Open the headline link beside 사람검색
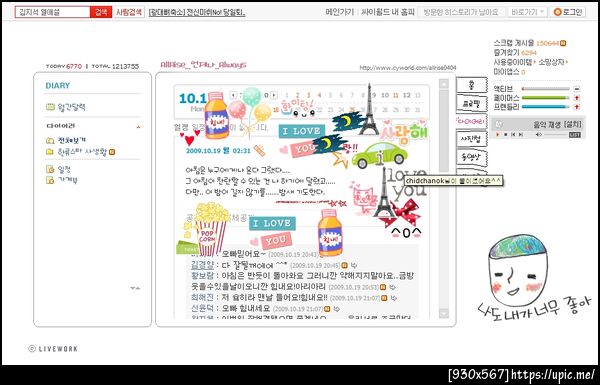The height and width of the screenshot is (385, 600). (x=197, y=13)
